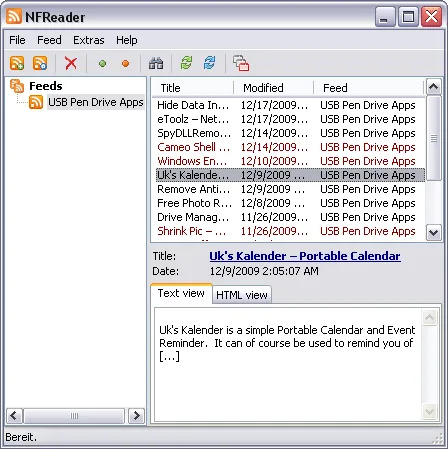Click feeds panel scroll left arrow
Image resolution: width=448 pixels, height=449 pixels.
click(x=14, y=416)
